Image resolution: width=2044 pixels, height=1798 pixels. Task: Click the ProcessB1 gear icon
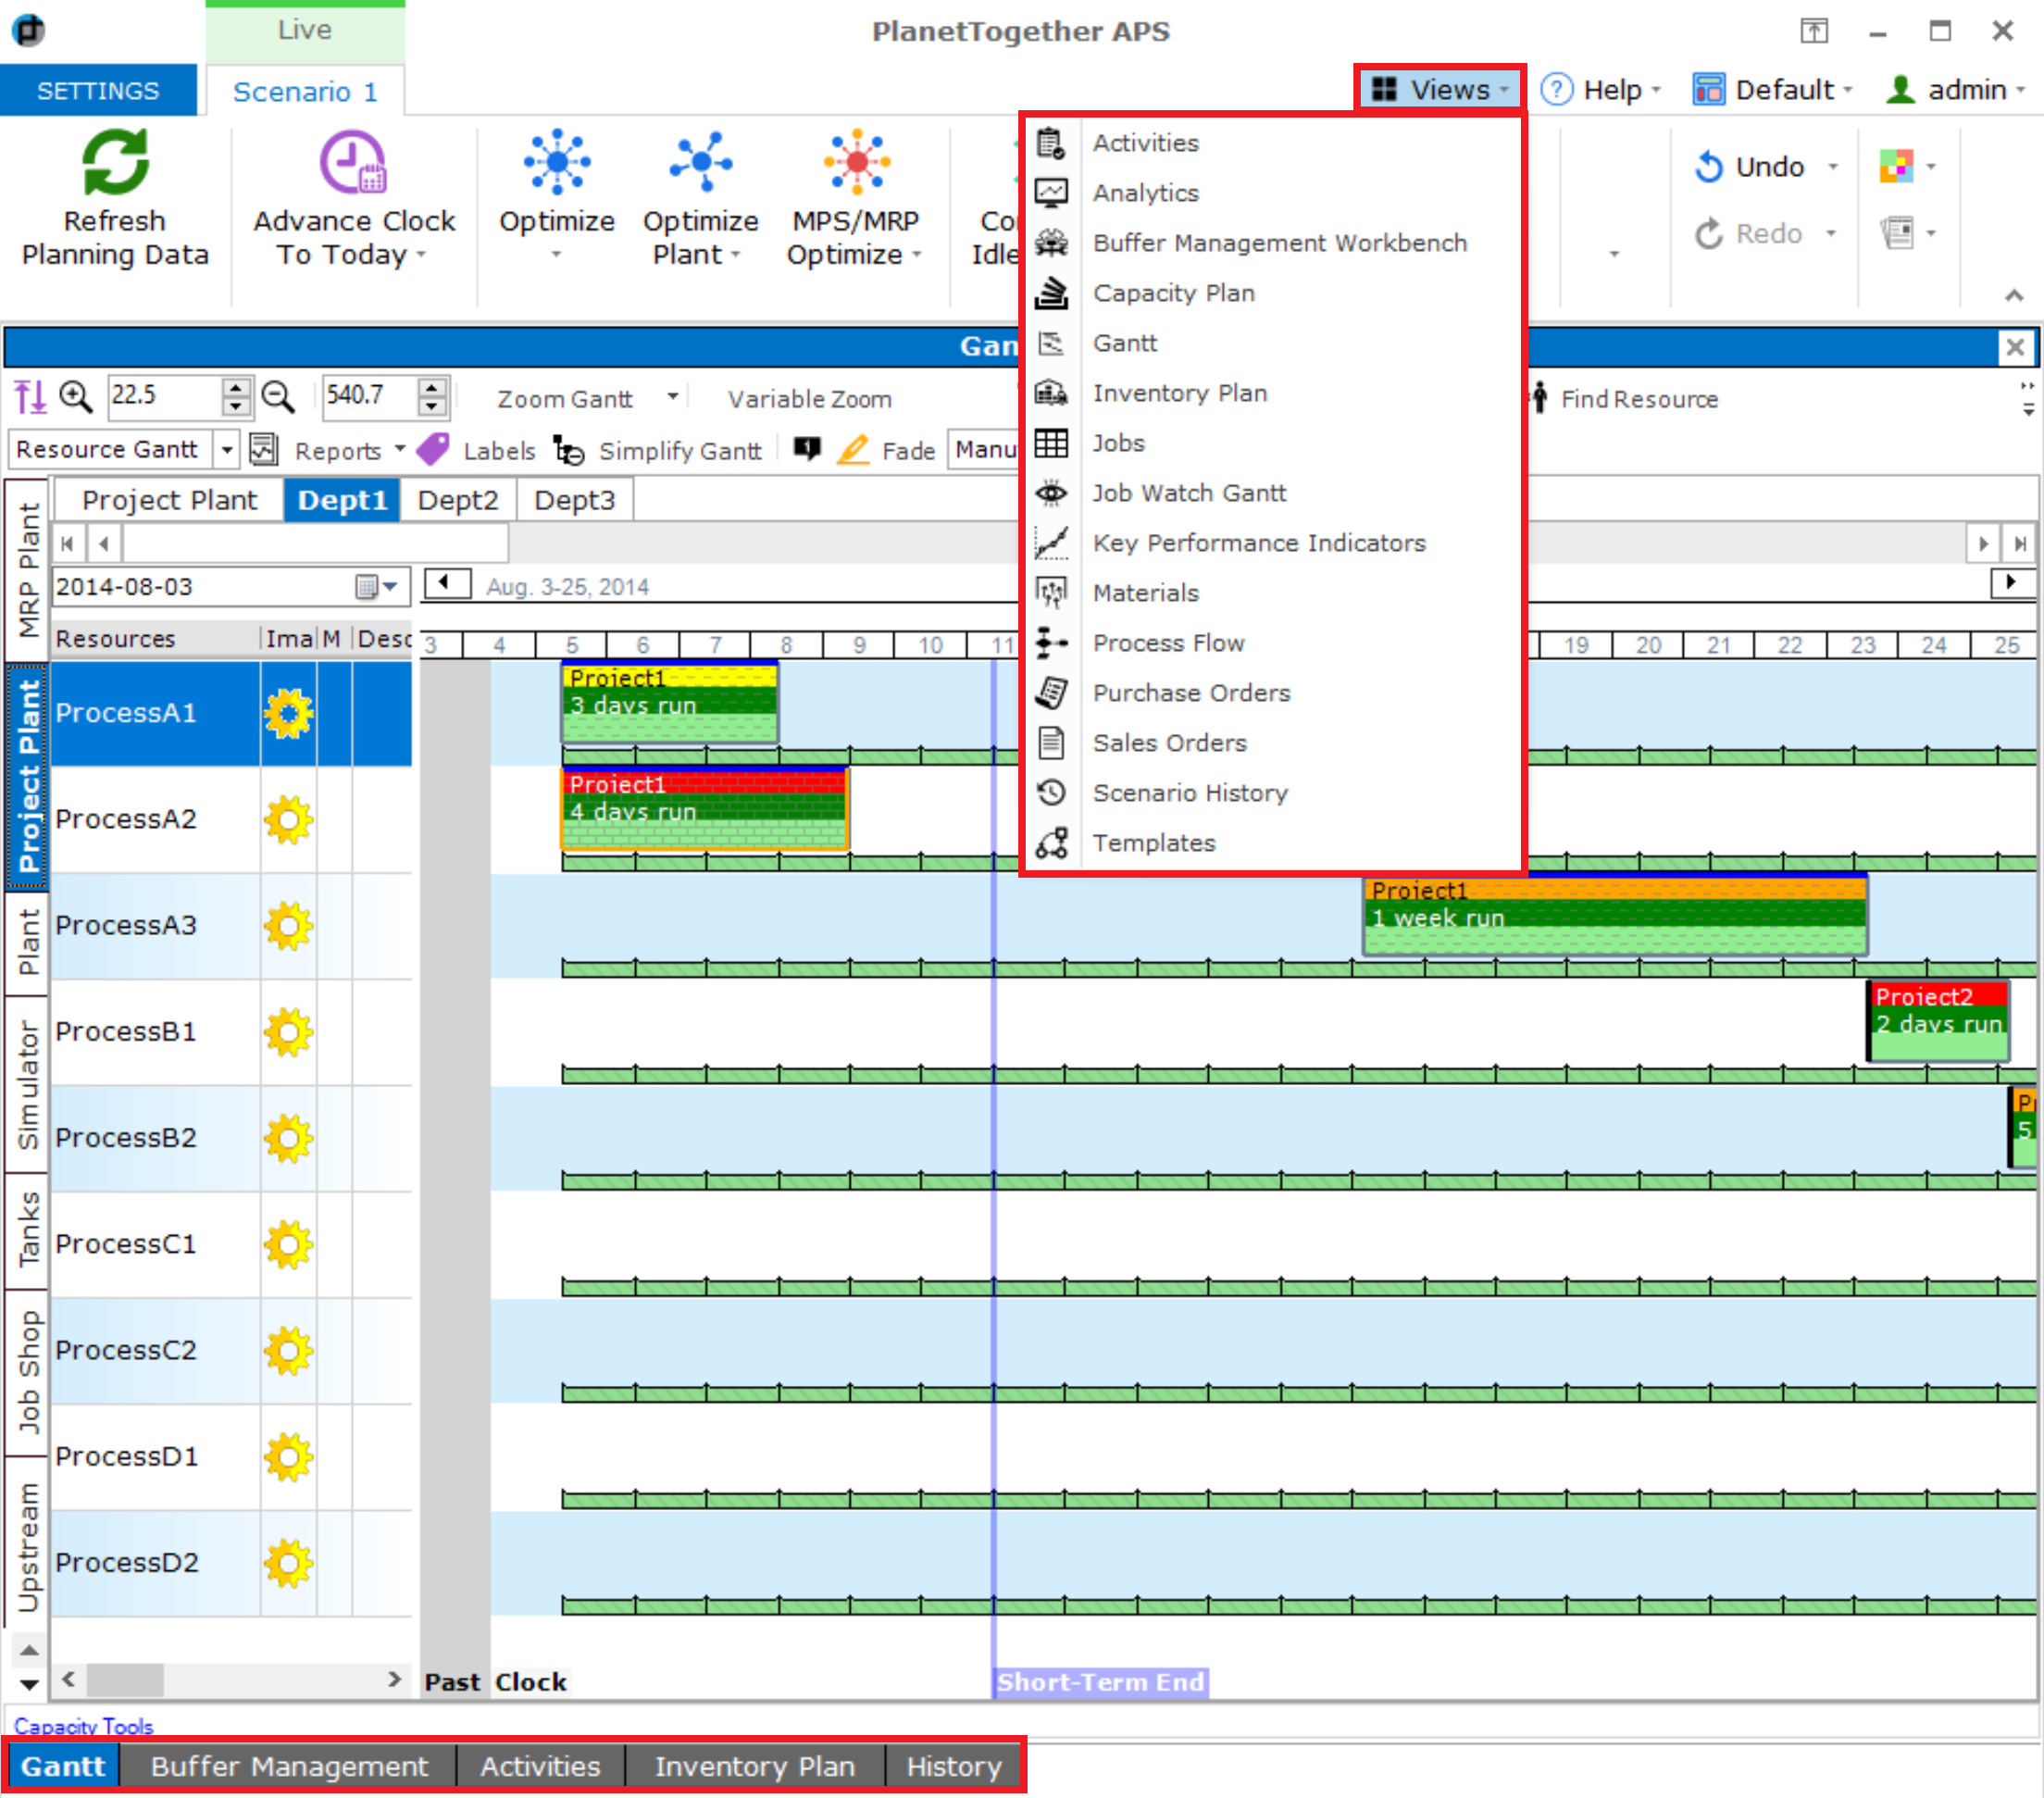click(288, 1032)
